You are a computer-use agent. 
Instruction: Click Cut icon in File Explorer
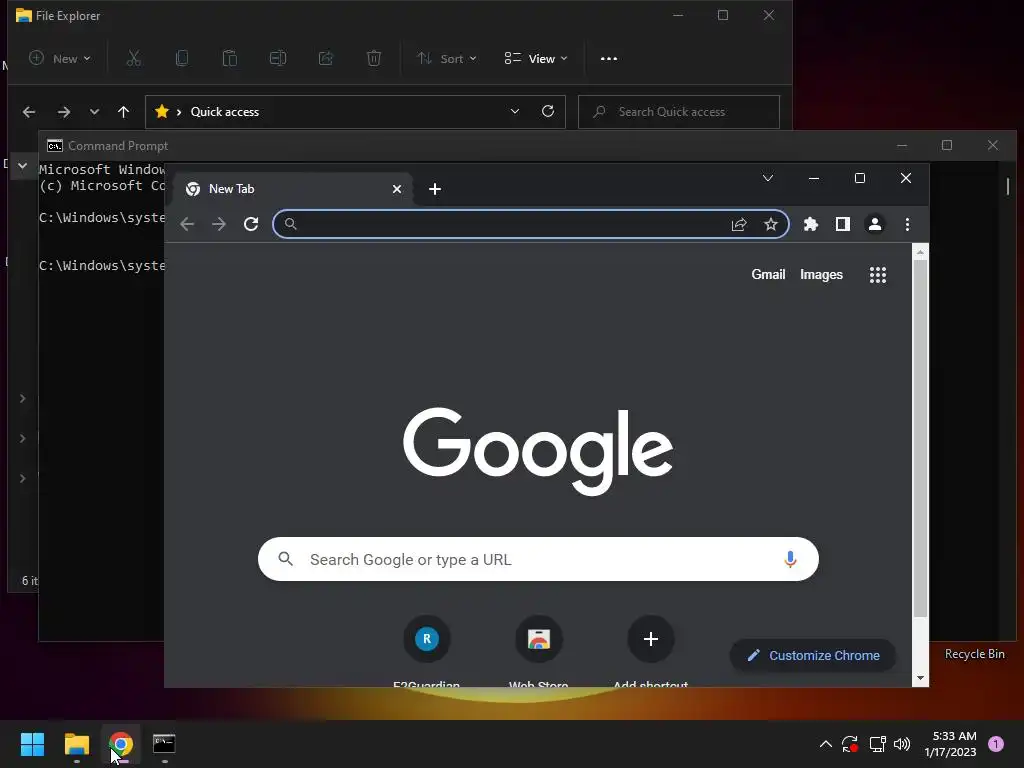134,59
